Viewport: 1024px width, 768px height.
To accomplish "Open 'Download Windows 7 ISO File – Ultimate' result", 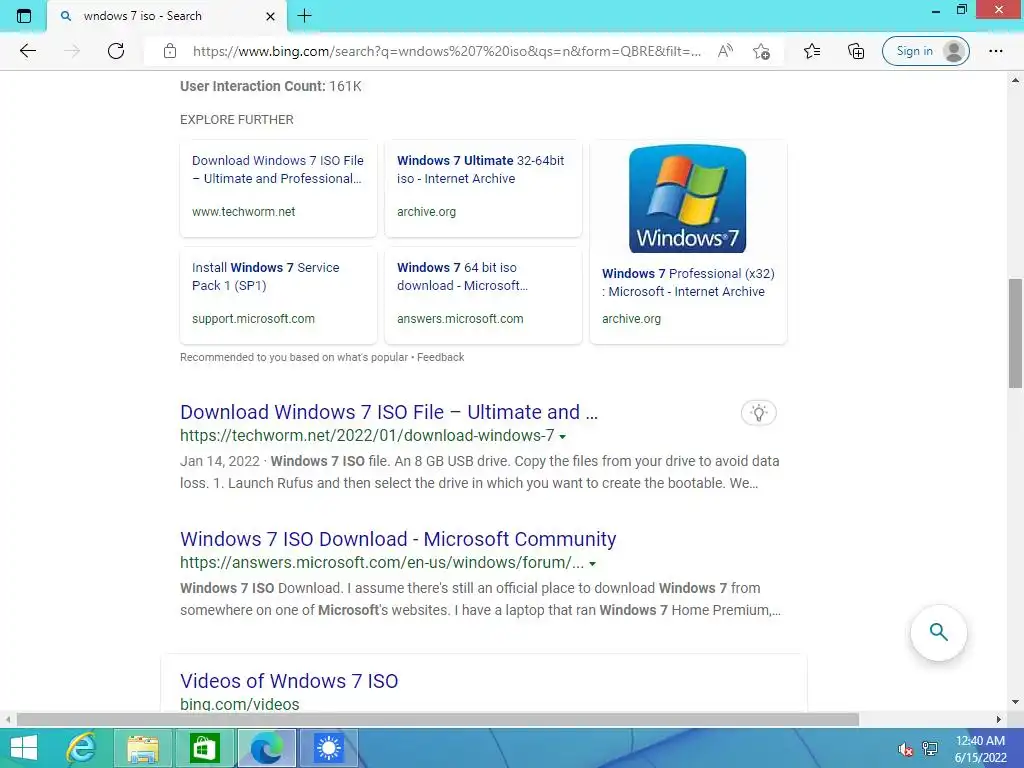I will click(x=389, y=412).
